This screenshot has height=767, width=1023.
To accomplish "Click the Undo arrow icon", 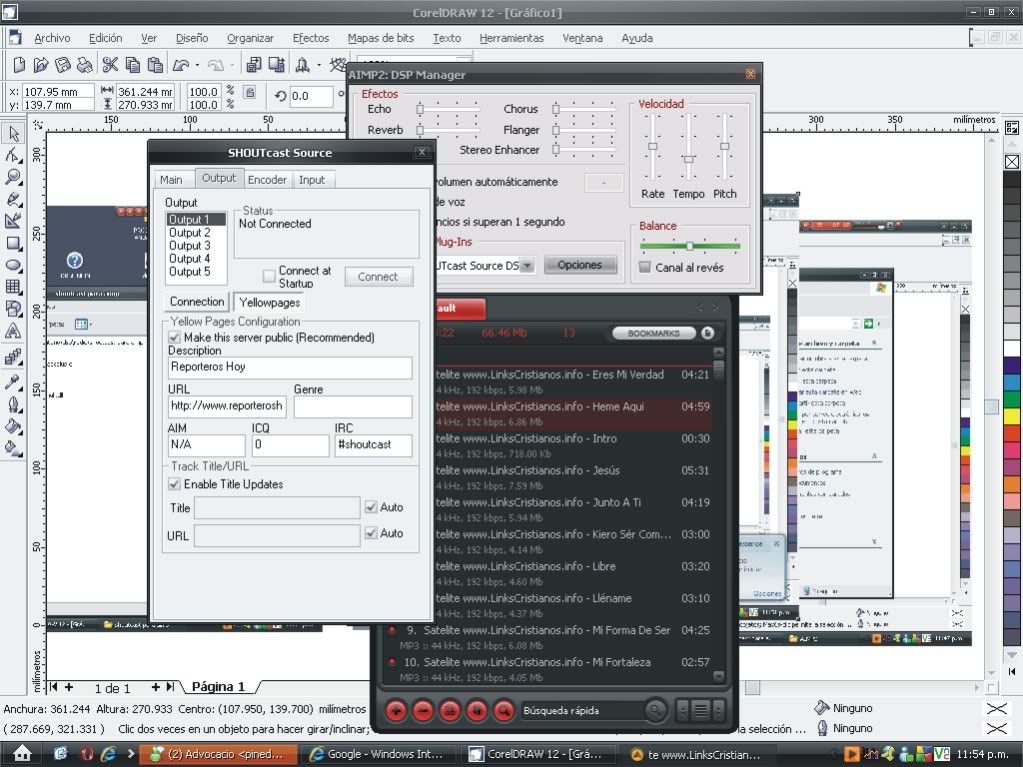I will [181, 65].
